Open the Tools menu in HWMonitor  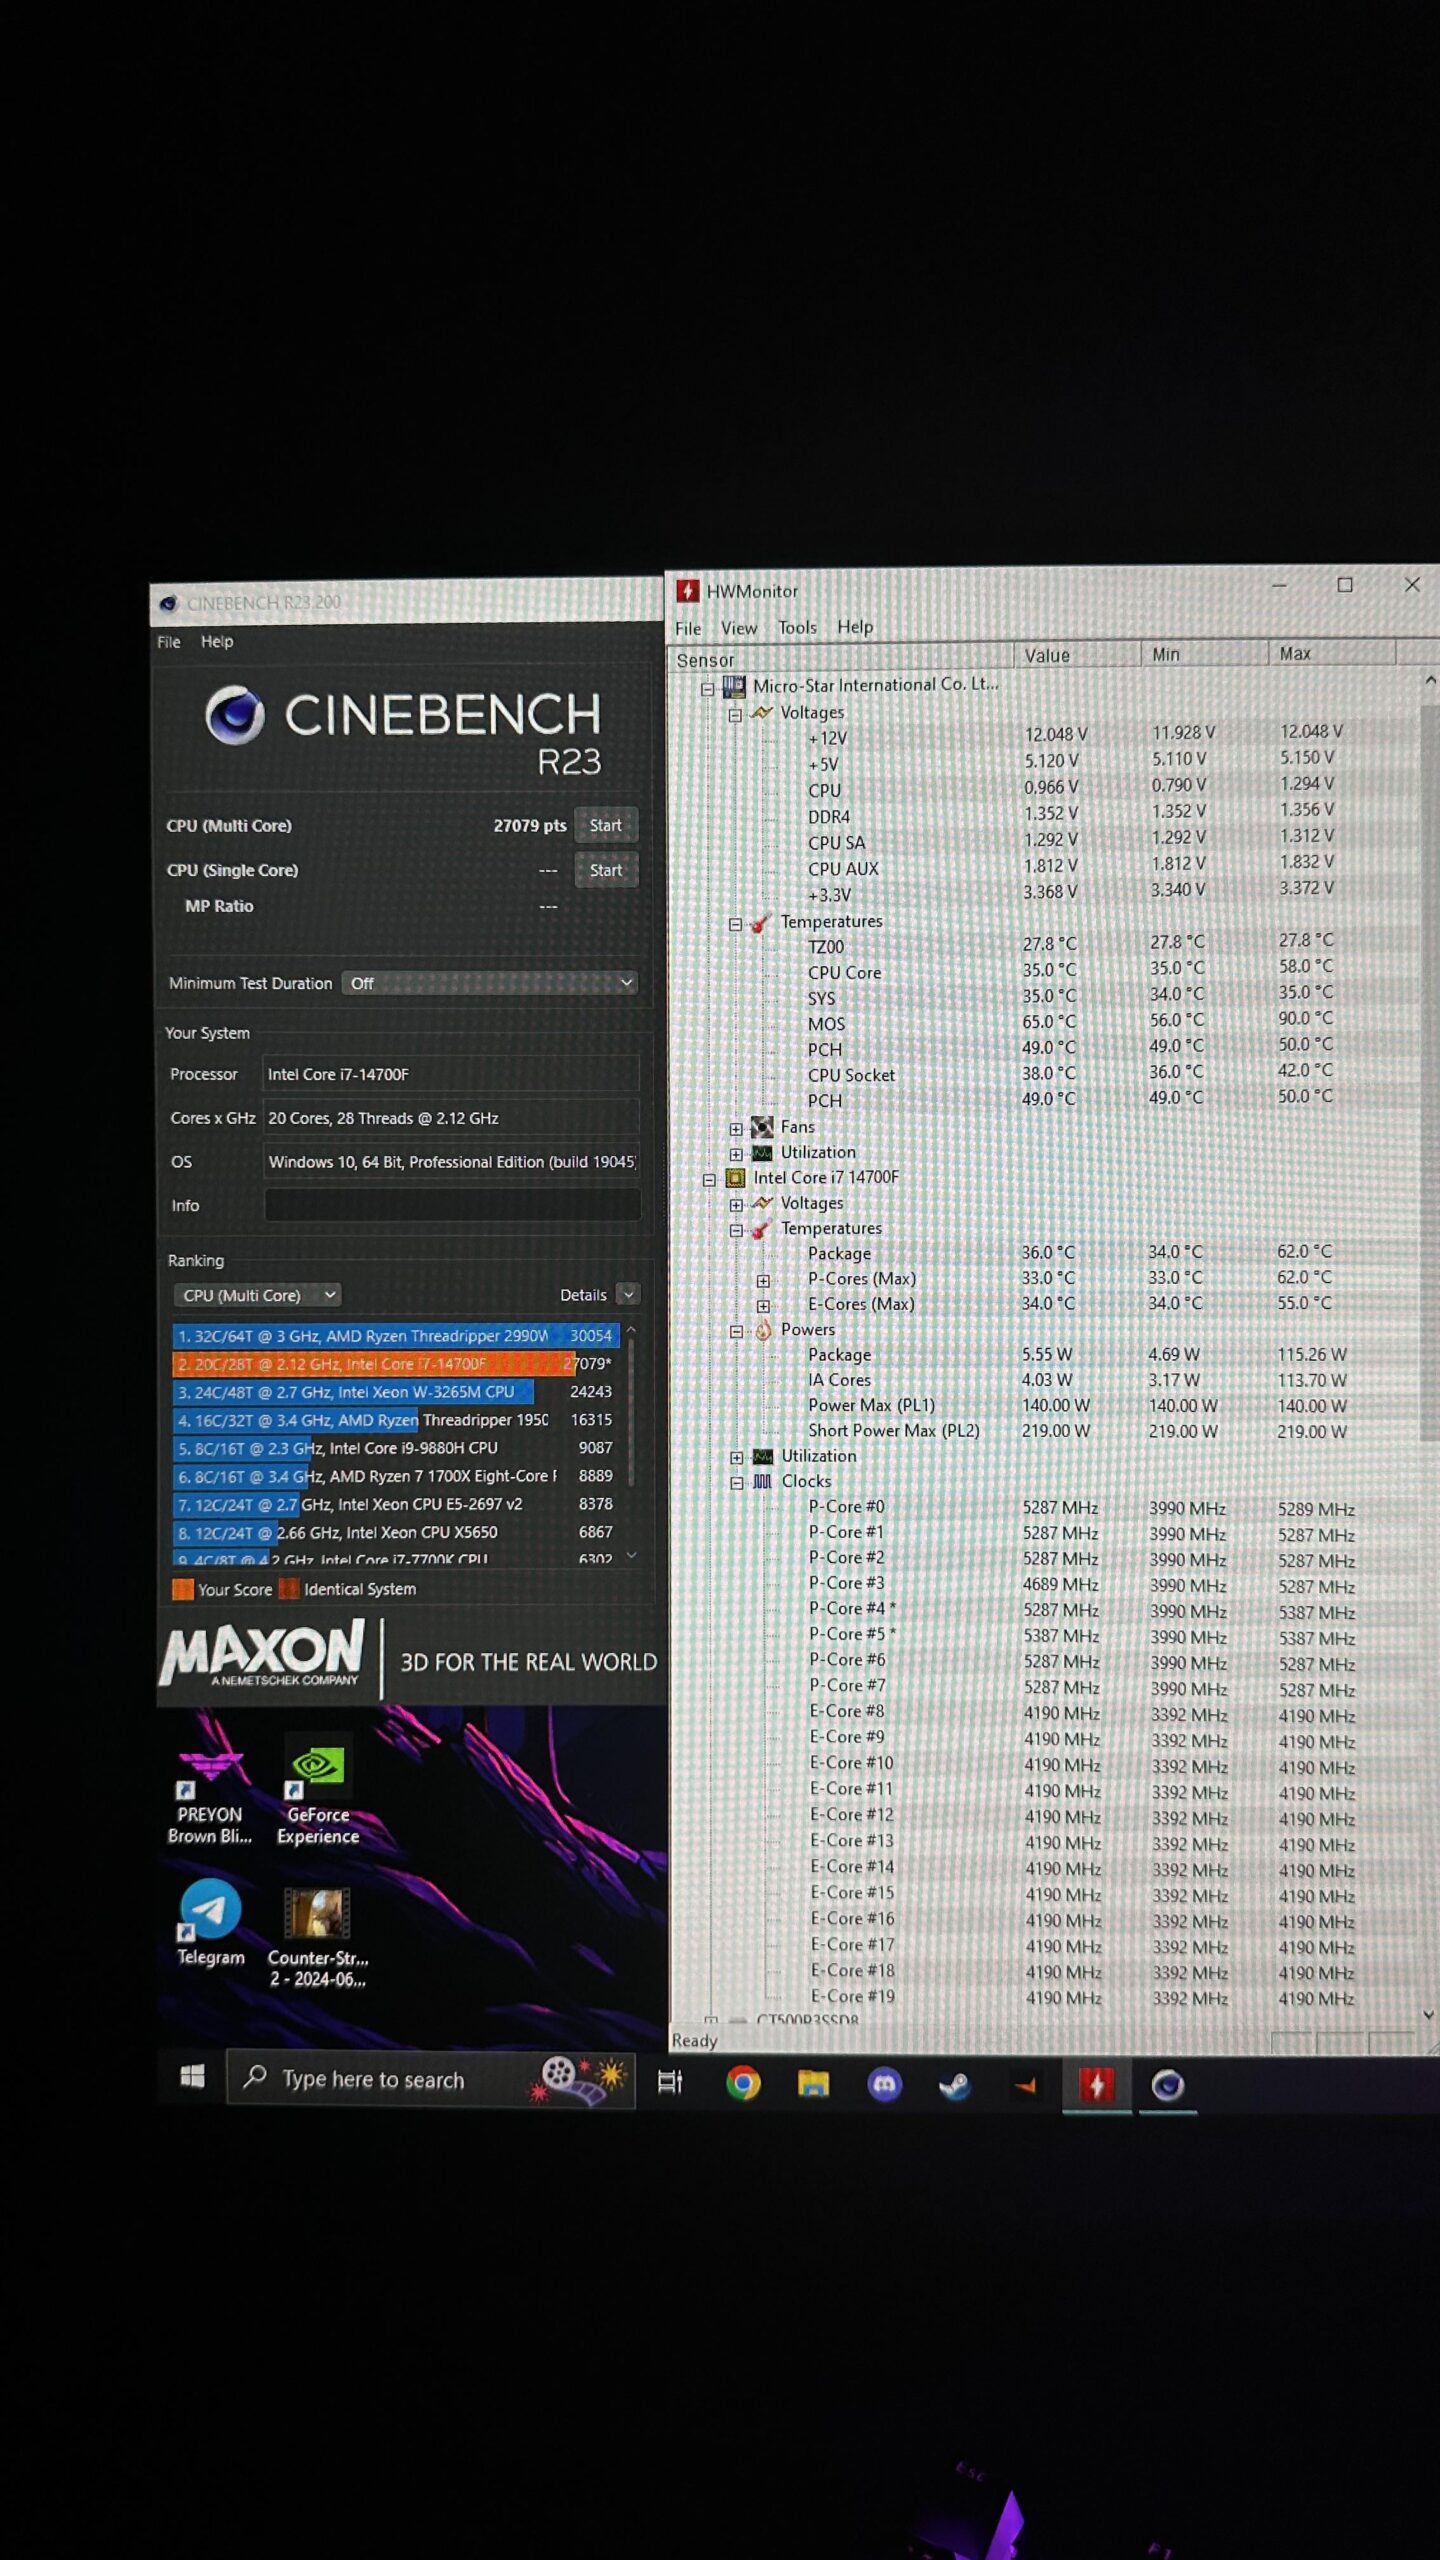798,627
